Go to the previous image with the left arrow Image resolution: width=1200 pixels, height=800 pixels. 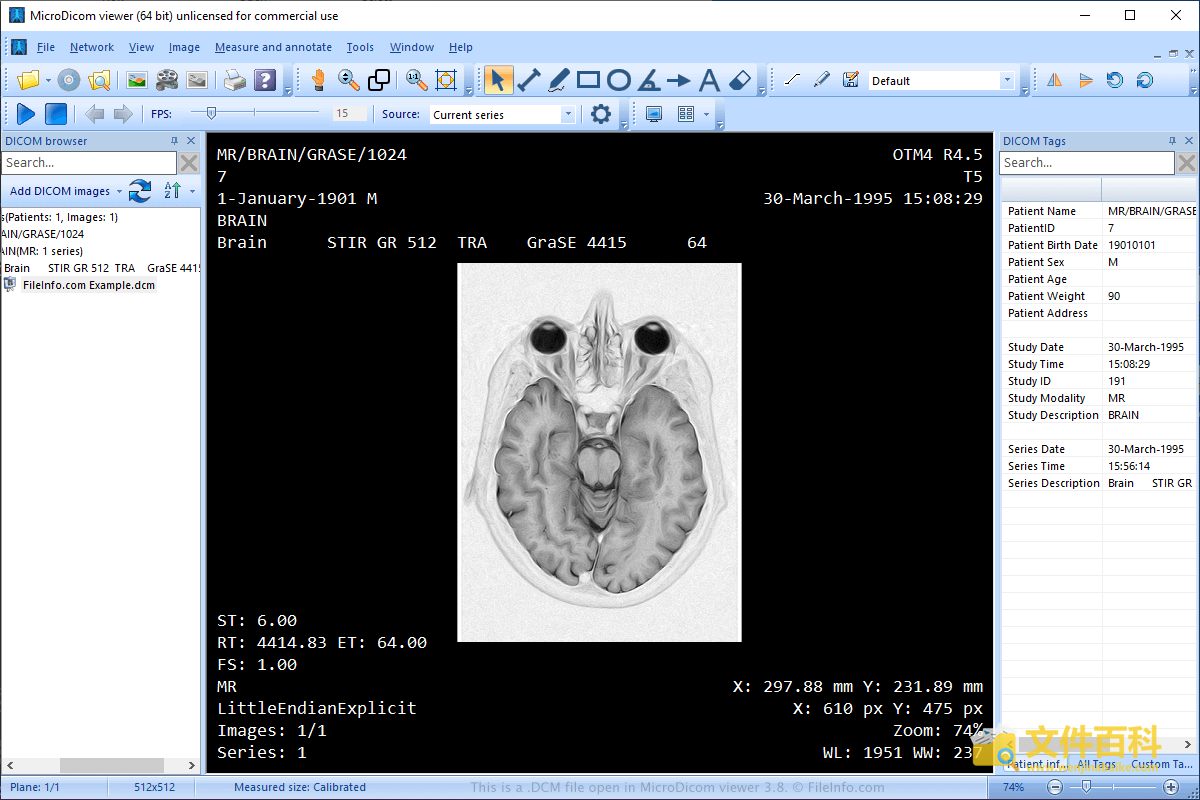[x=94, y=114]
